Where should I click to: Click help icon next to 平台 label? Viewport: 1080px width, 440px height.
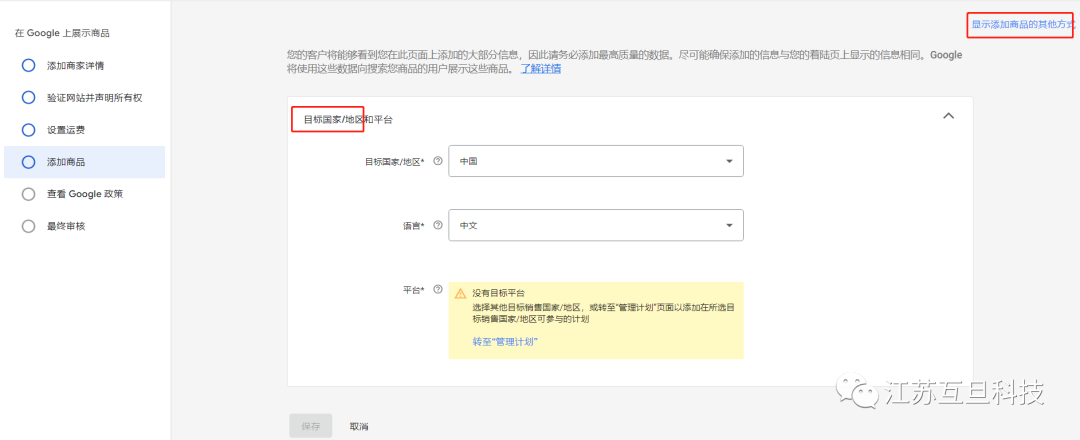tap(437, 290)
